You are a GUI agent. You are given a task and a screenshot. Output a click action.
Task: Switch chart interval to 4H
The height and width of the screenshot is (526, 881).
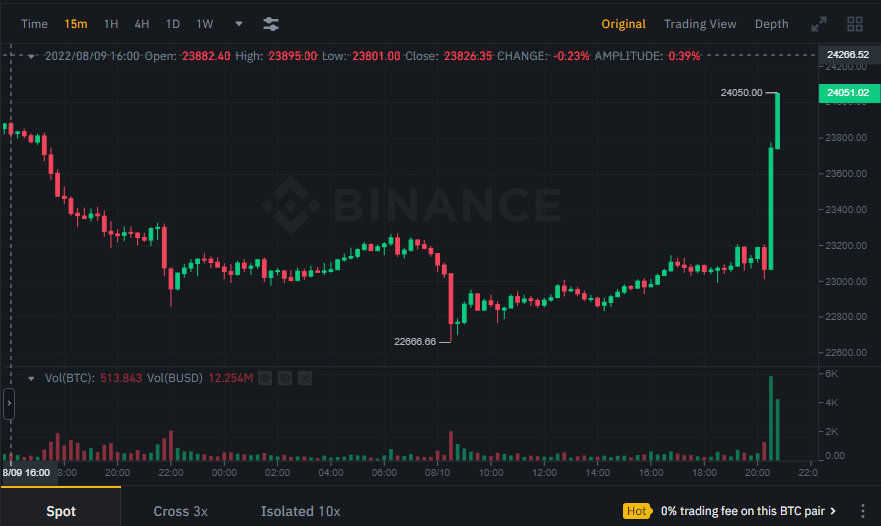point(142,24)
